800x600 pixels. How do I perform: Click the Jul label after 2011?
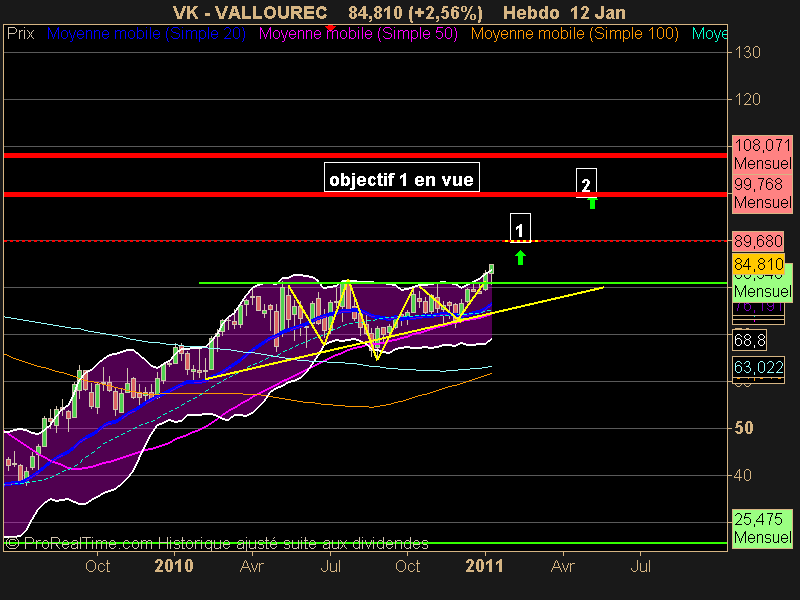641,566
